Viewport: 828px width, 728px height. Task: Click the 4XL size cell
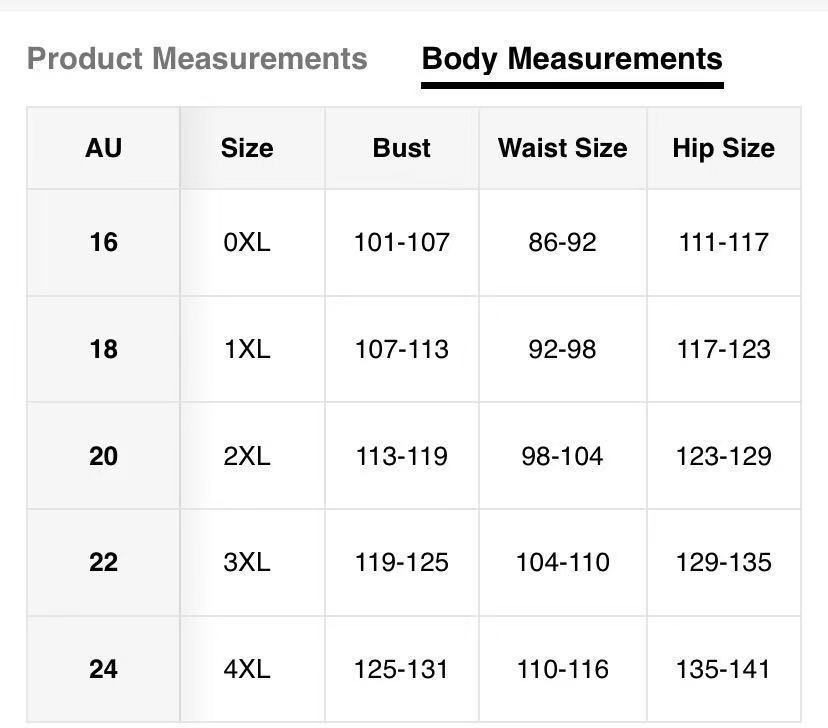tap(247, 668)
